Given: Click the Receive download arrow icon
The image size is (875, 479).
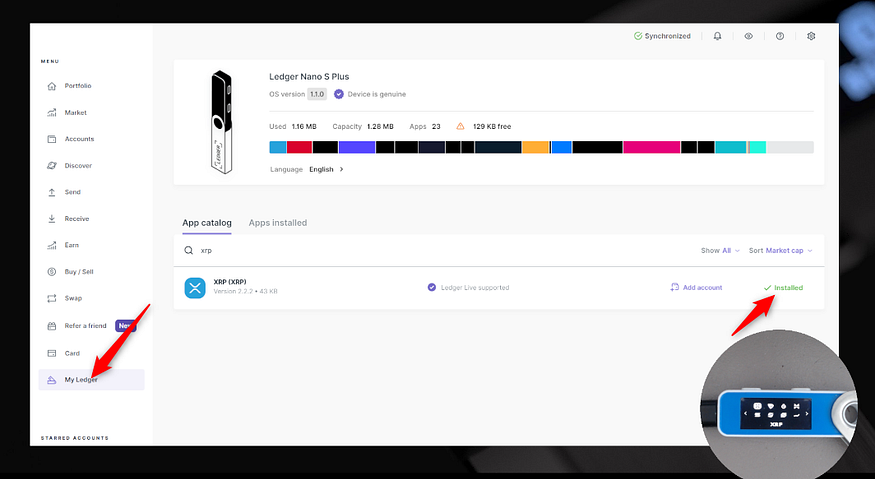Looking at the screenshot, I should point(52,219).
